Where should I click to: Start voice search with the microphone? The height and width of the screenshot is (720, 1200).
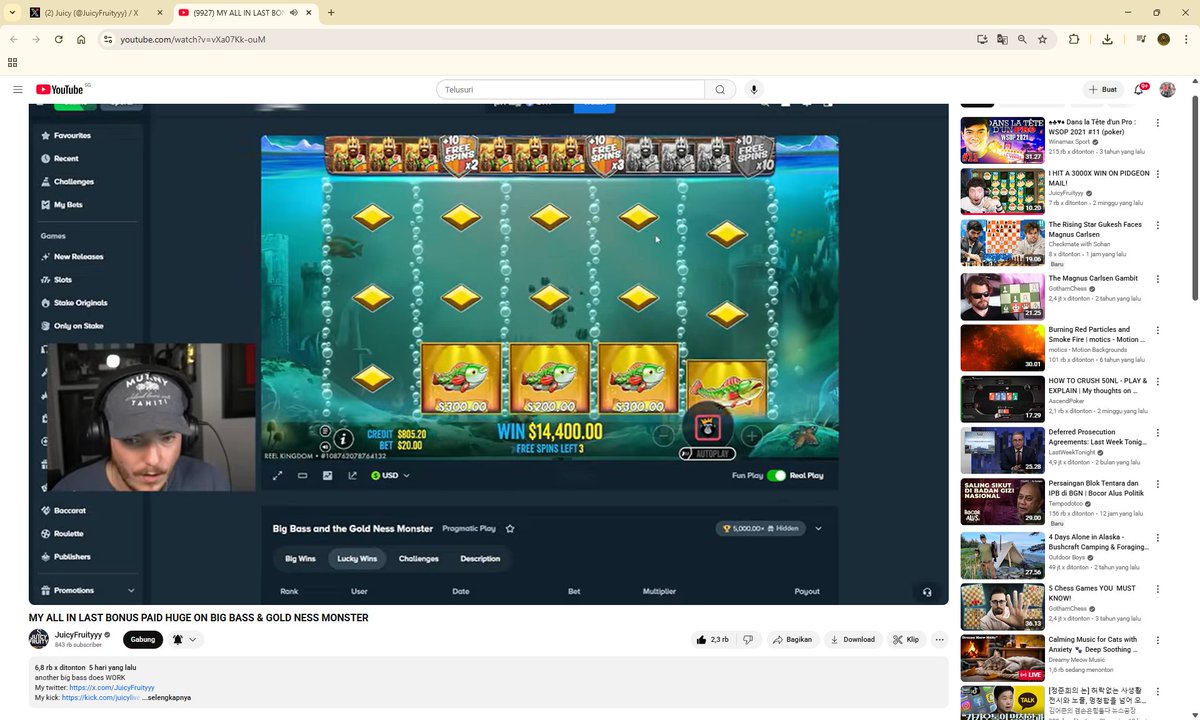(x=754, y=90)
